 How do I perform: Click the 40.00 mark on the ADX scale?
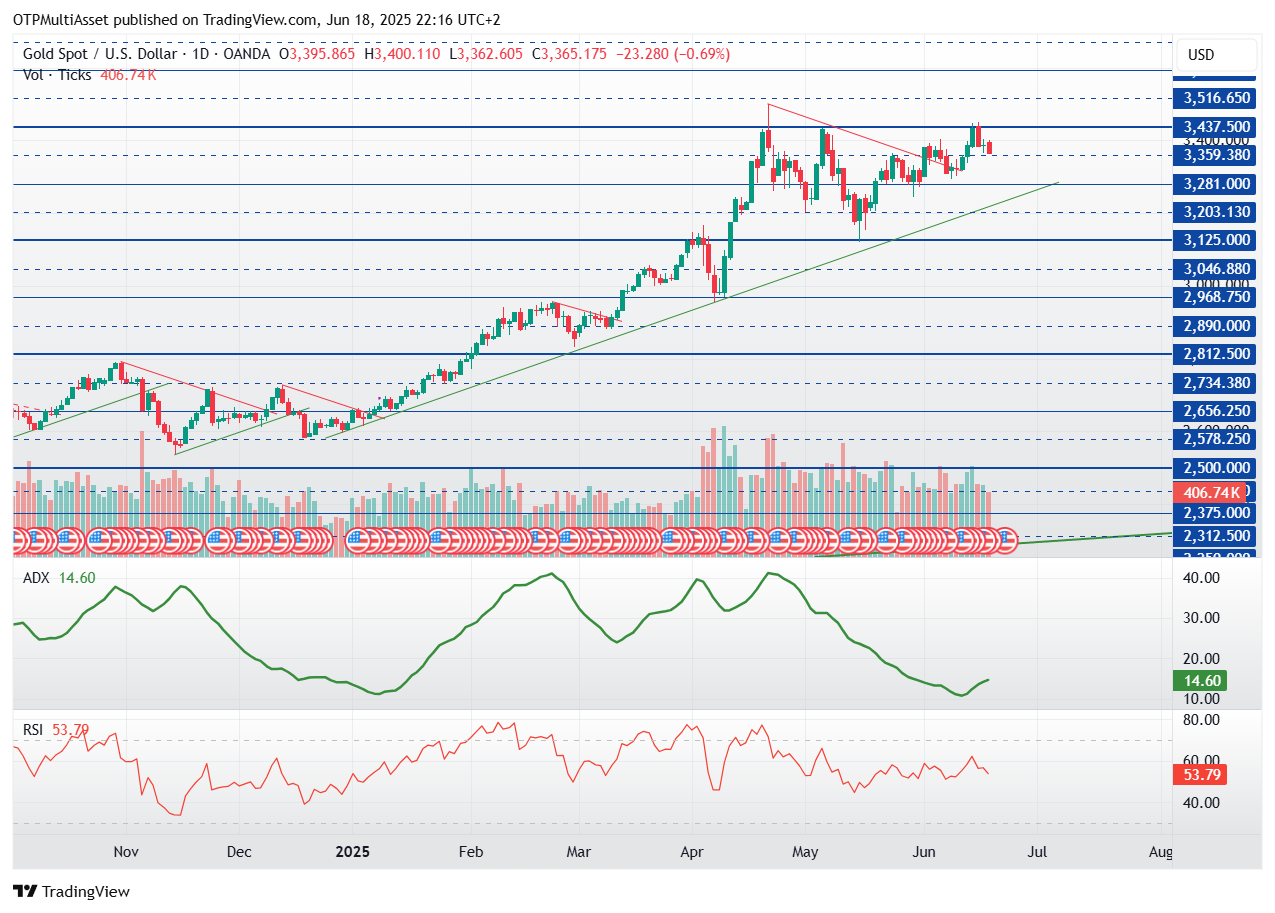pos(1202,578)
